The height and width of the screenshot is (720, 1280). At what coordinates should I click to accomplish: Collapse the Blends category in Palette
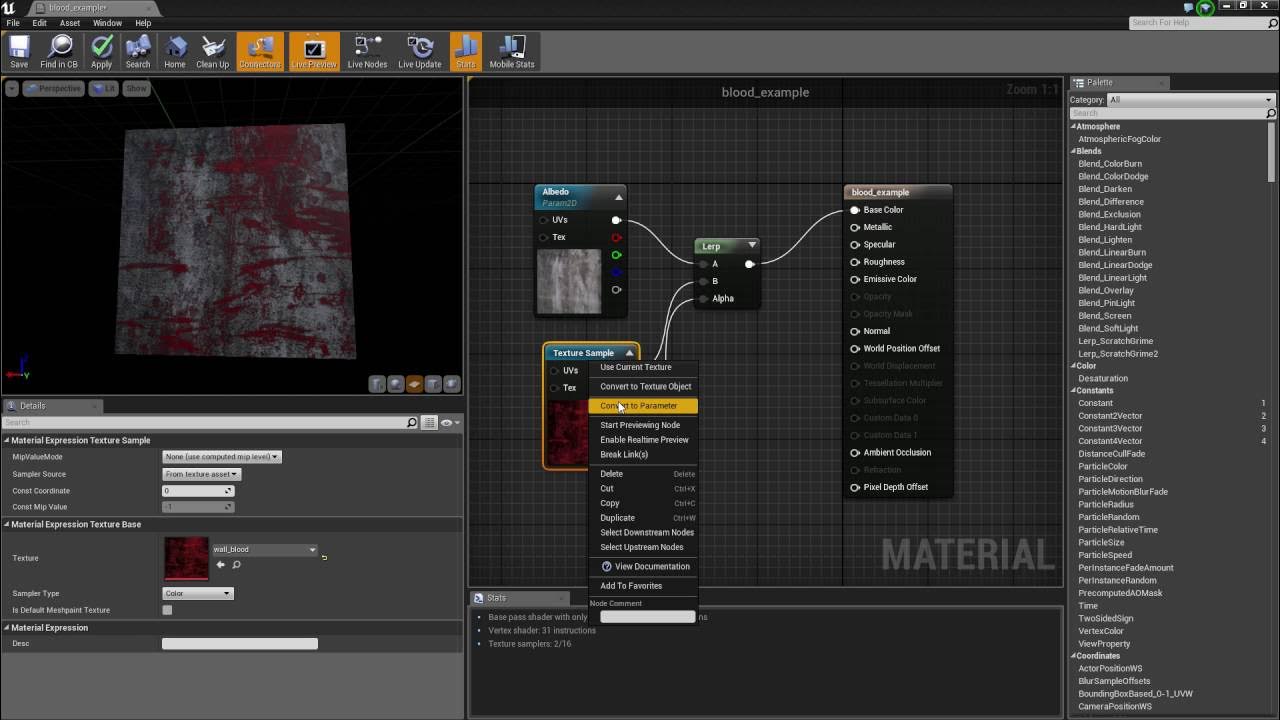(1074, 151)
